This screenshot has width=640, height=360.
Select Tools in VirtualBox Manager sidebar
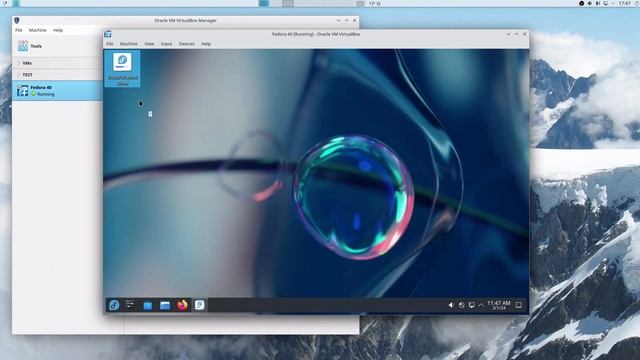(x=57, y=46)
